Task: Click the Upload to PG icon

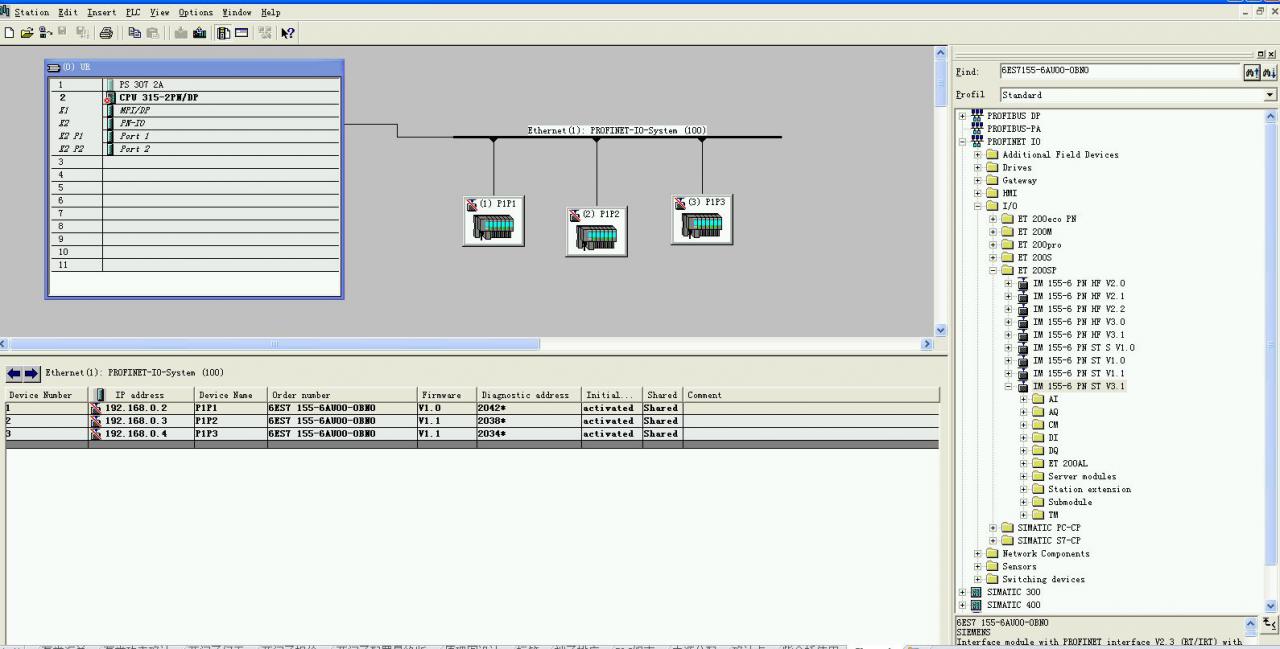Action: click(x=199, y=32)
